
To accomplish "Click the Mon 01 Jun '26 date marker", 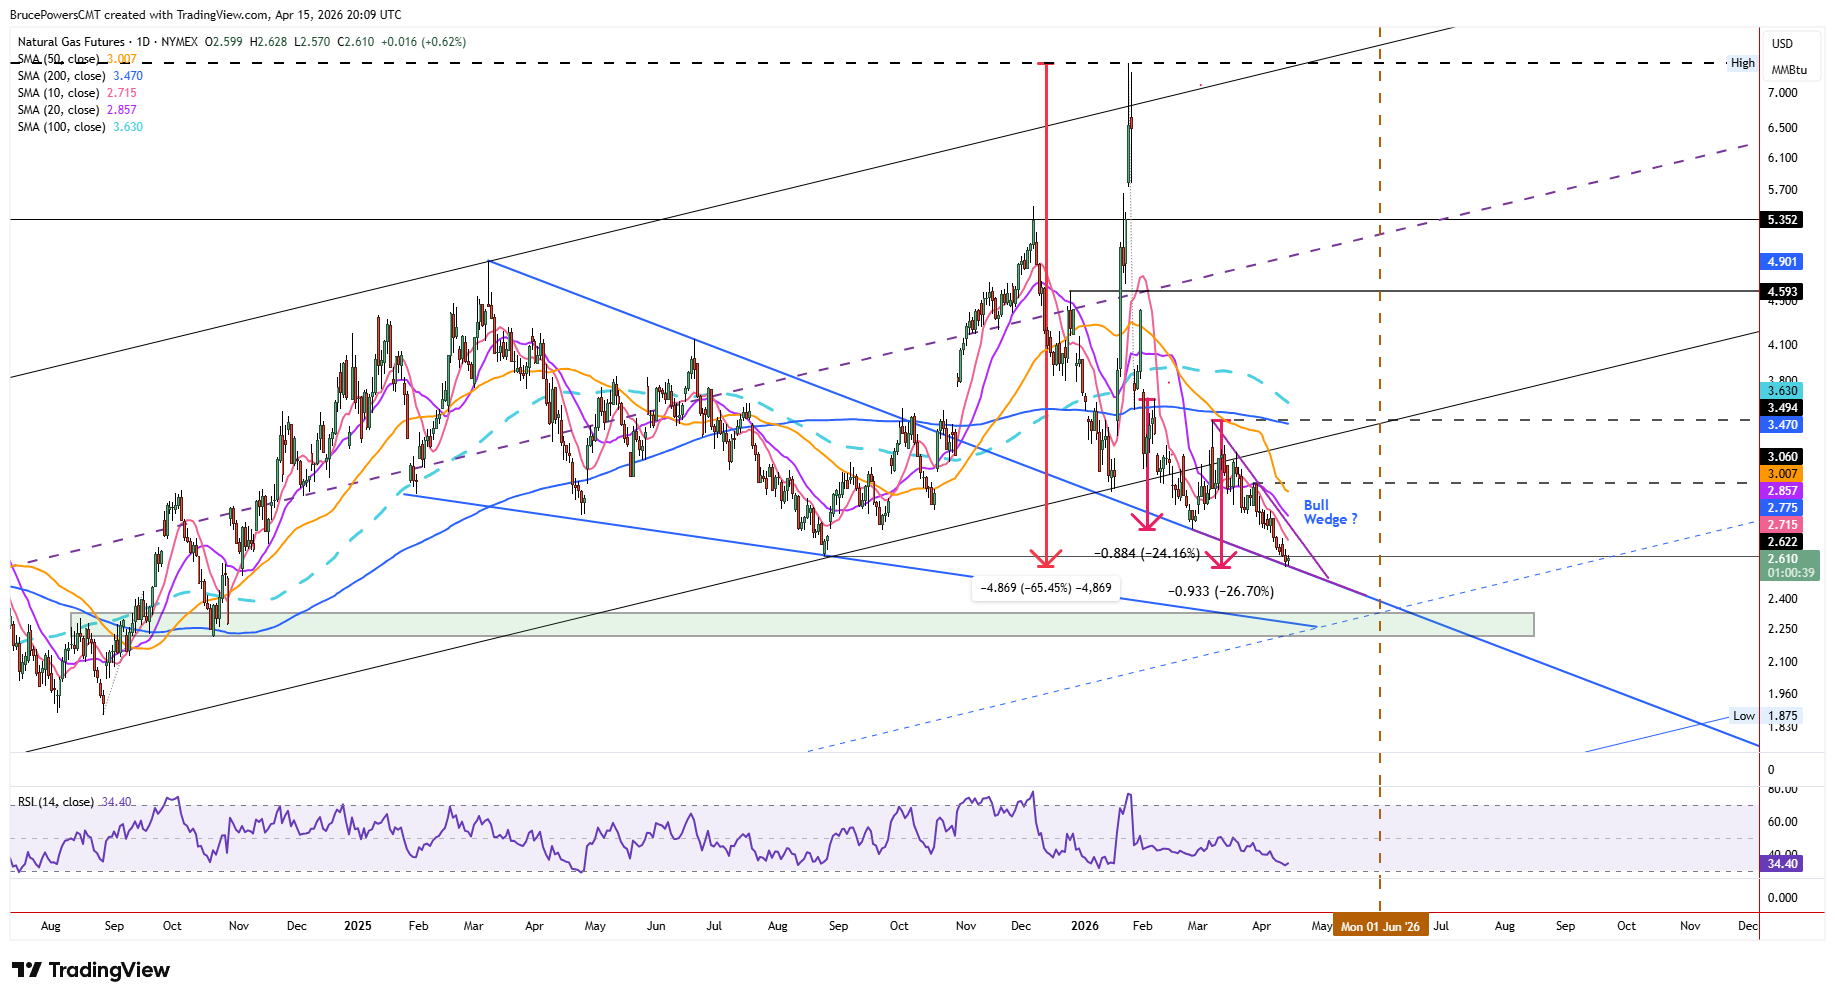I will [1380, 926].
